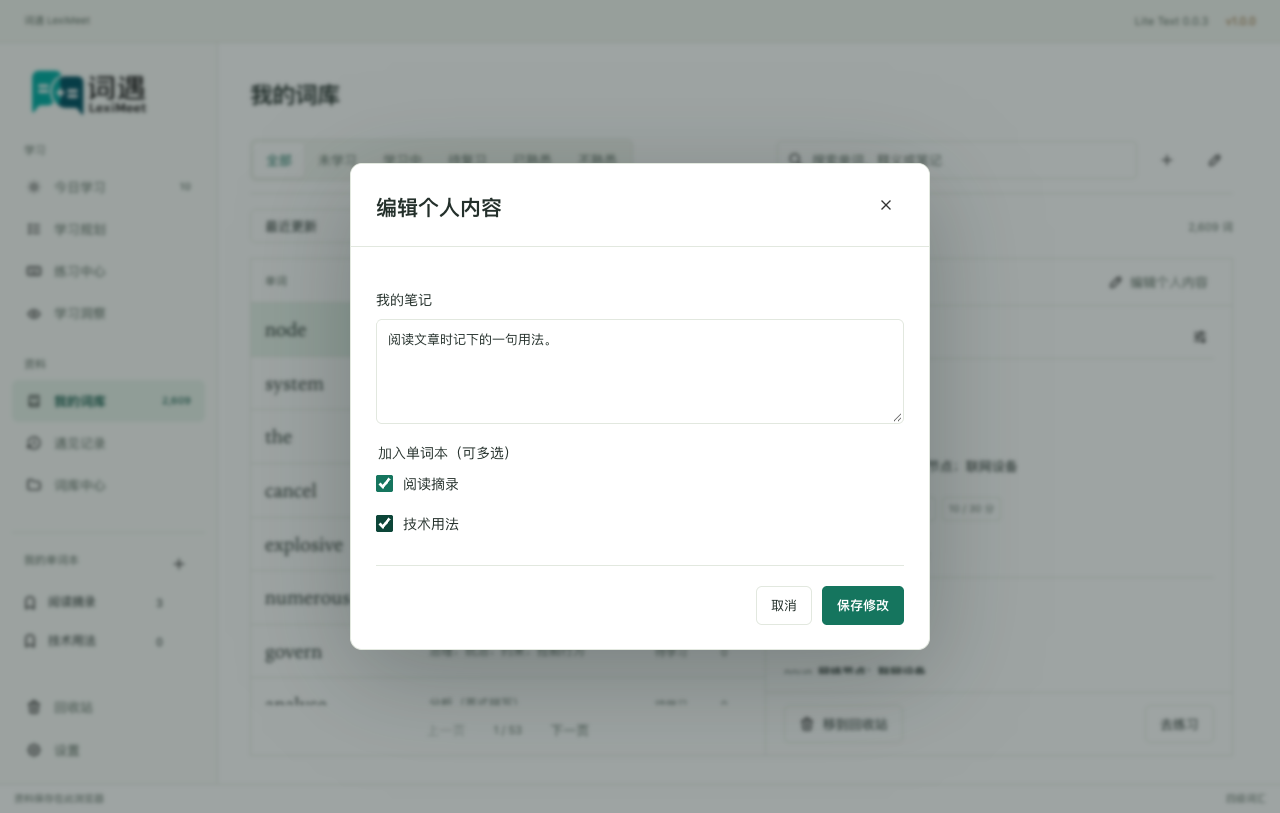The width and height of the screenshot is (1280, 813).
Task: Open 词库中心 folder icon in sidebar
Action: coord(34,485)
